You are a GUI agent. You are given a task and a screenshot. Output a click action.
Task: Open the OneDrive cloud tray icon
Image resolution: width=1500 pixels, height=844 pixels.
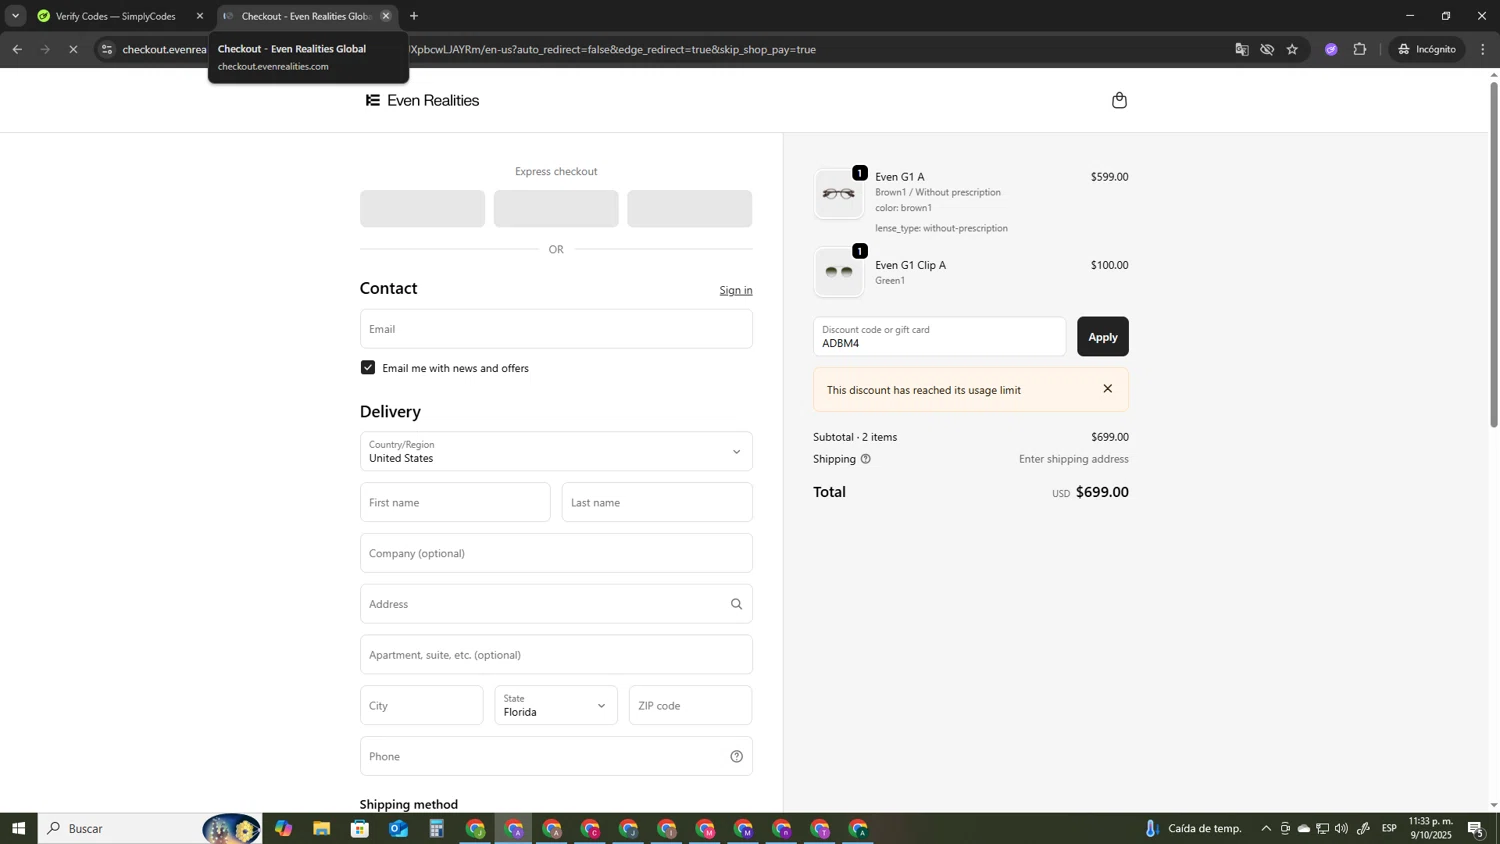tap(1304, 828)
